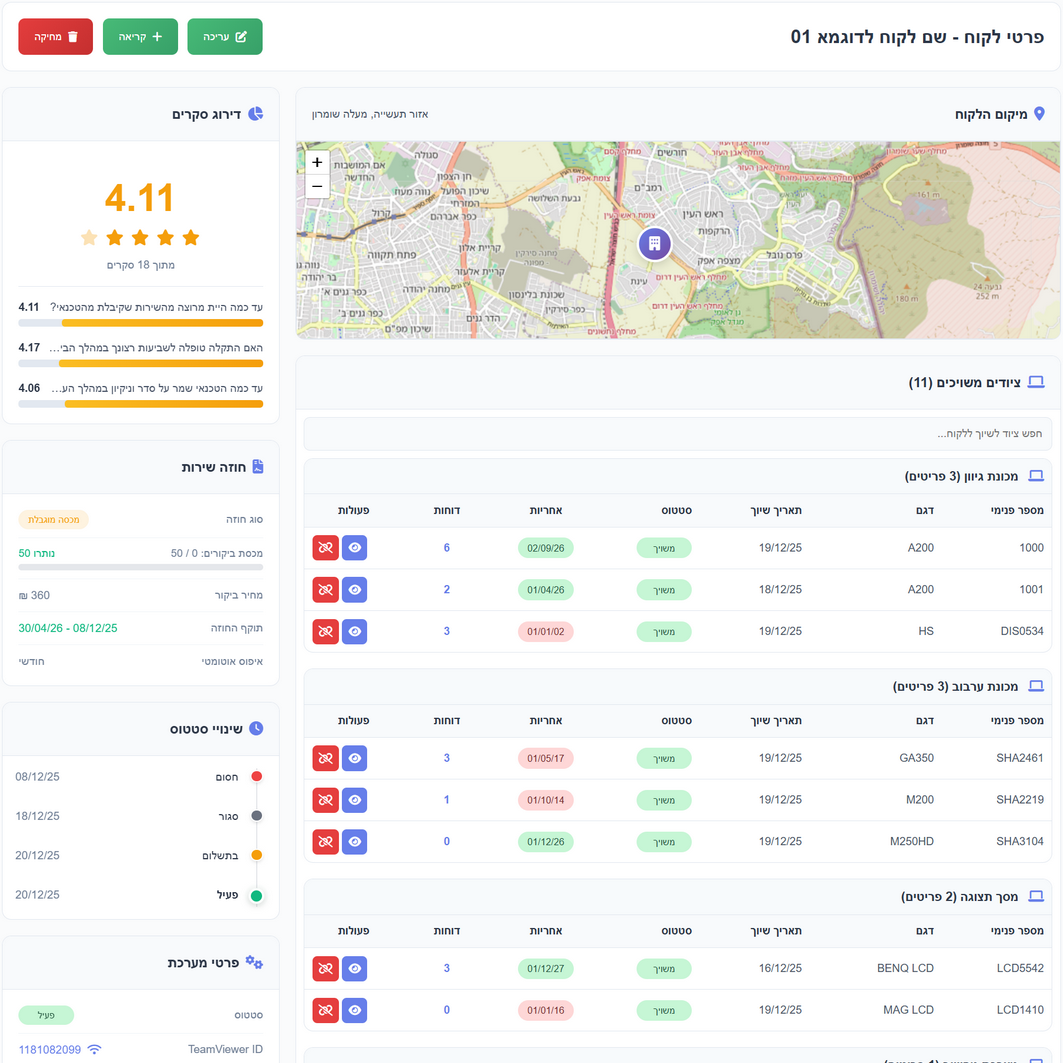Open the TeamViewer ID 1181082099 link
Screen dimensions: 1063x1063
[x=50, y=1049]
